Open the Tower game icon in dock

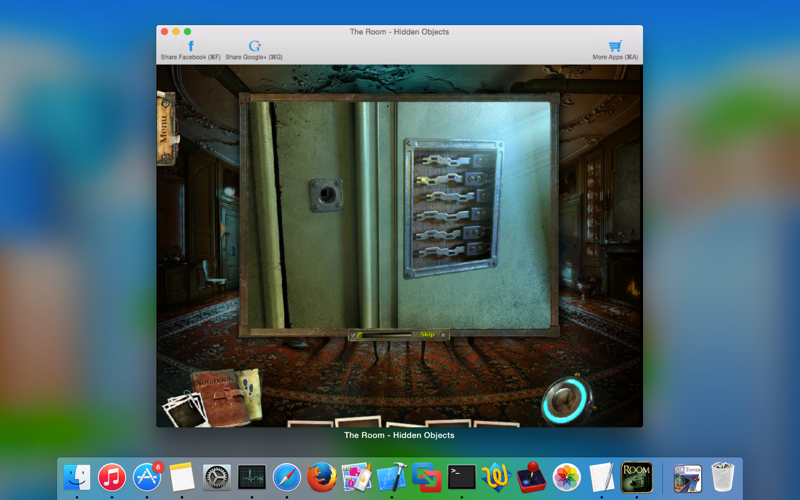[x=687, y=478]
